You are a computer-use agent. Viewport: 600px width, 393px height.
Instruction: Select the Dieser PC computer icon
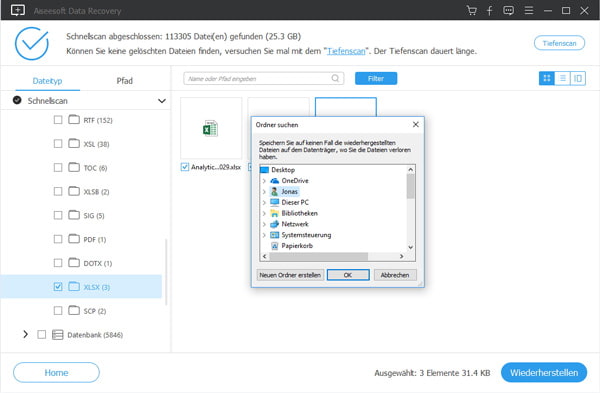tap(274, 202)
